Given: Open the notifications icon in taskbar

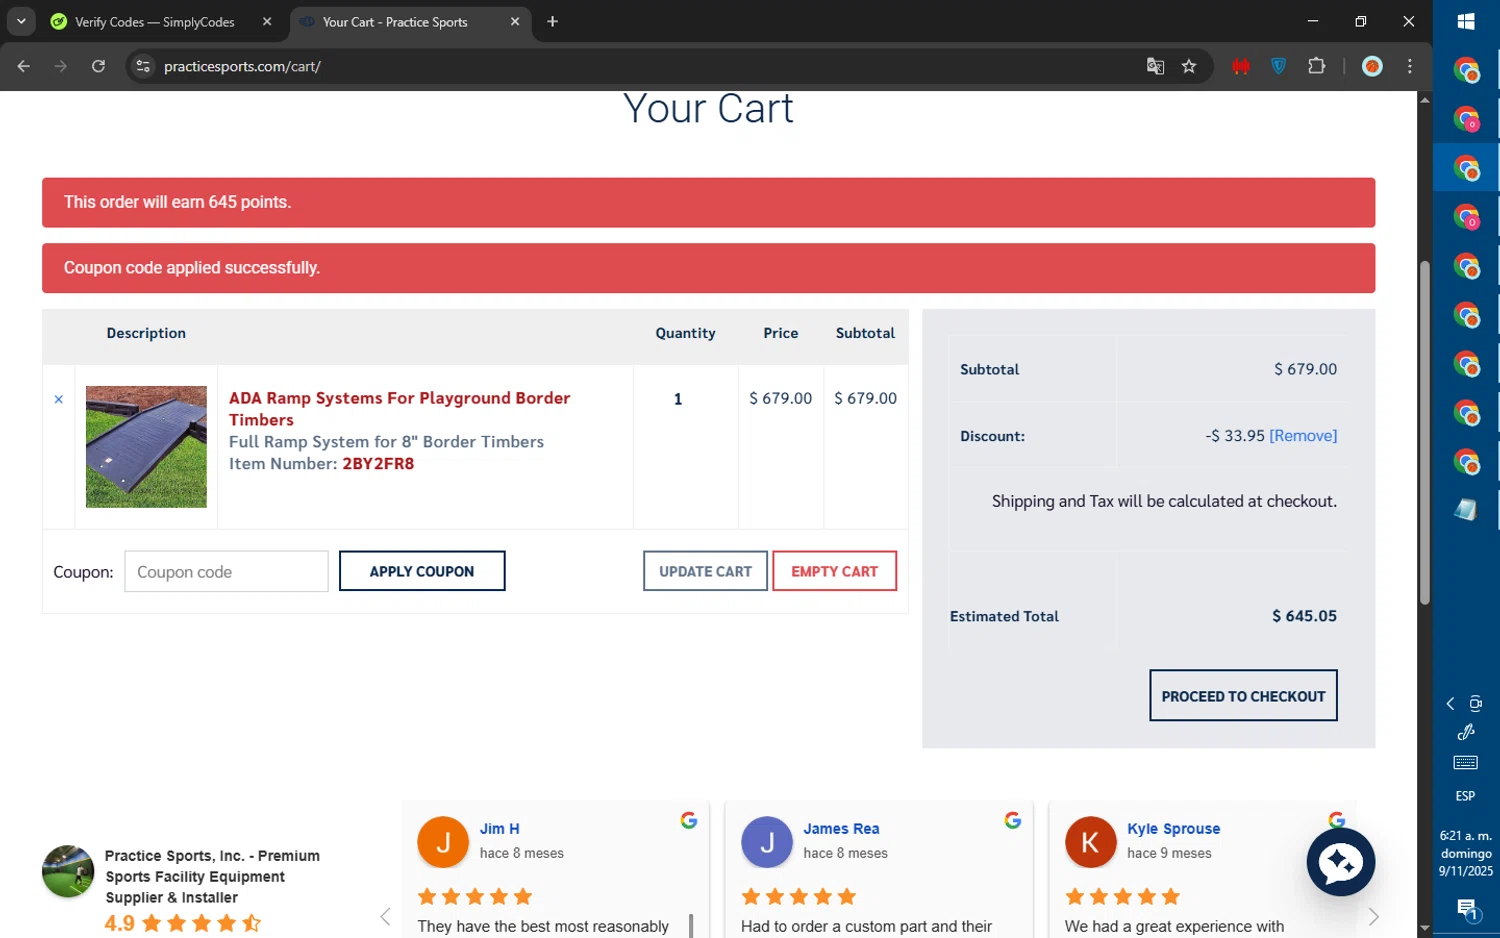Looking at the screenshot, I should point(1467,909).
